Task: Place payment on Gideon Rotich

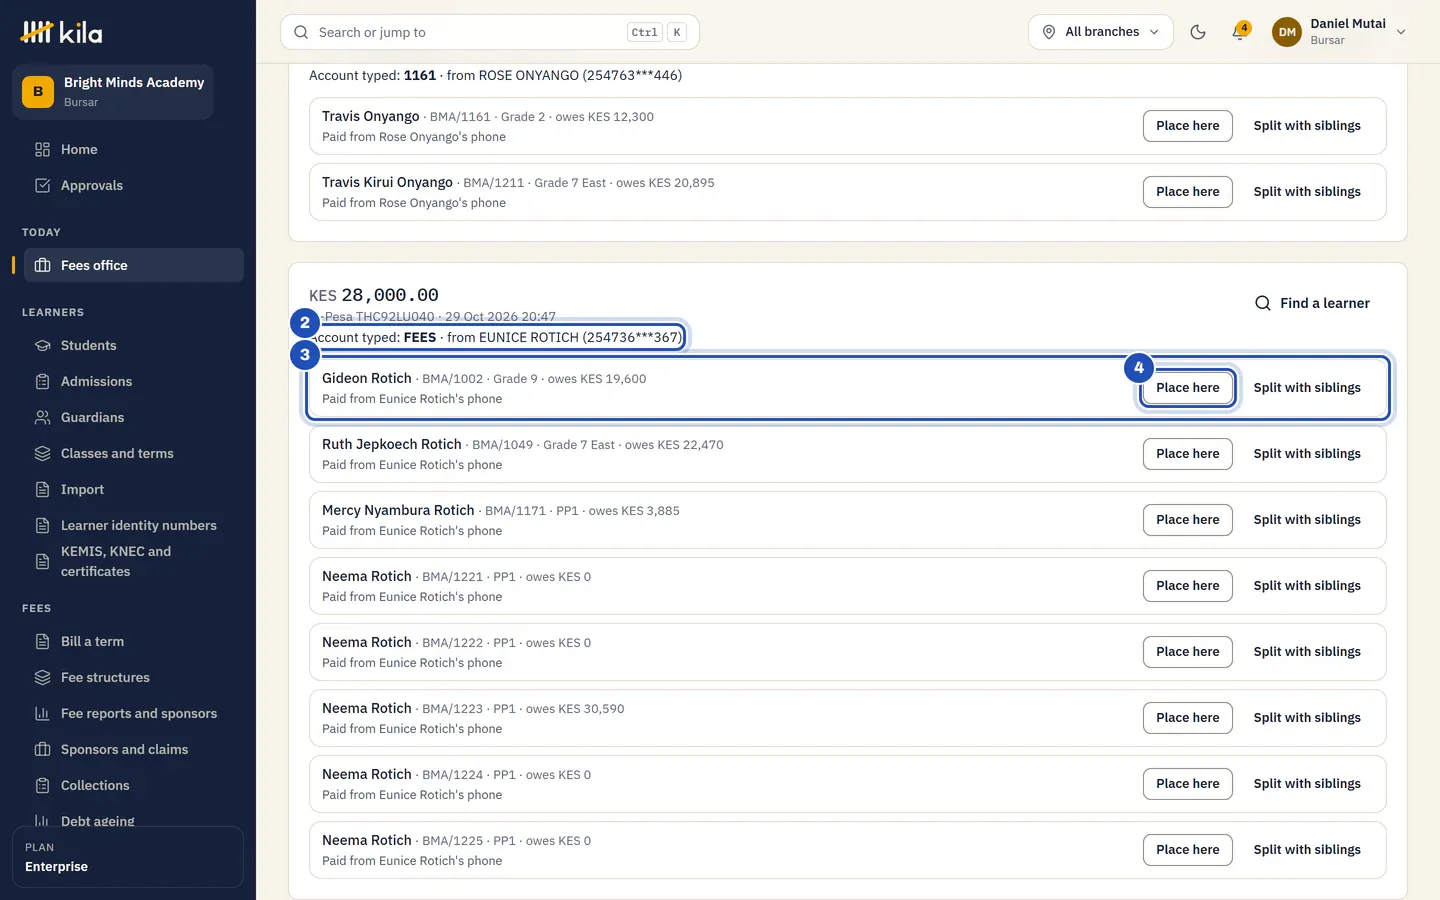Action: [x=1188, y=388]
